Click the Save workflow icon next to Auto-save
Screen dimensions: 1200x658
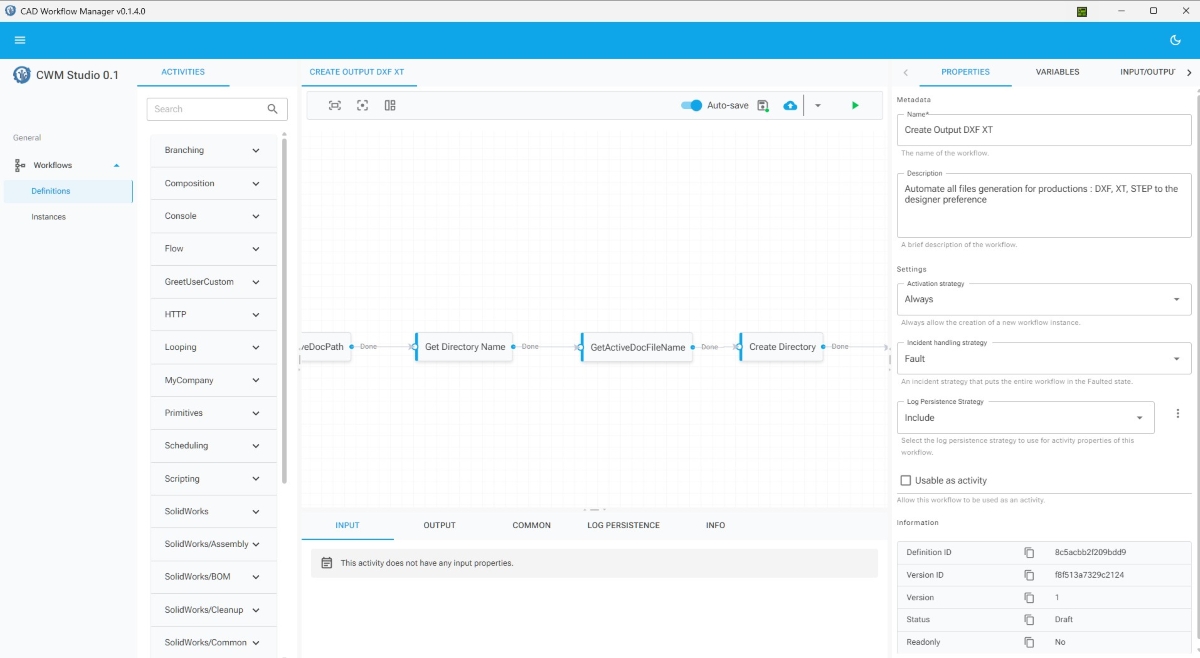pos(762,104)
